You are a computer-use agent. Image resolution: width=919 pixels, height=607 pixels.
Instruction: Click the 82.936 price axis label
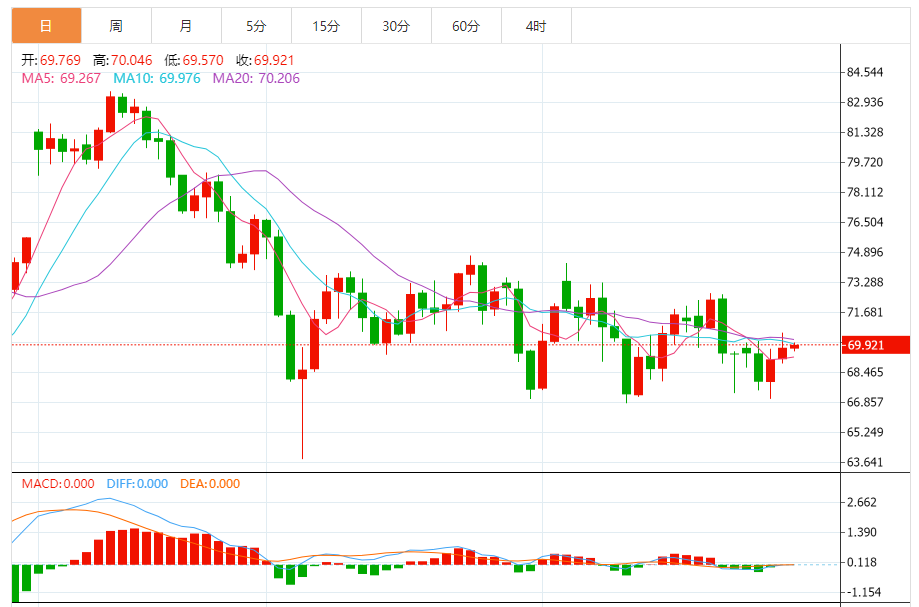864,102
